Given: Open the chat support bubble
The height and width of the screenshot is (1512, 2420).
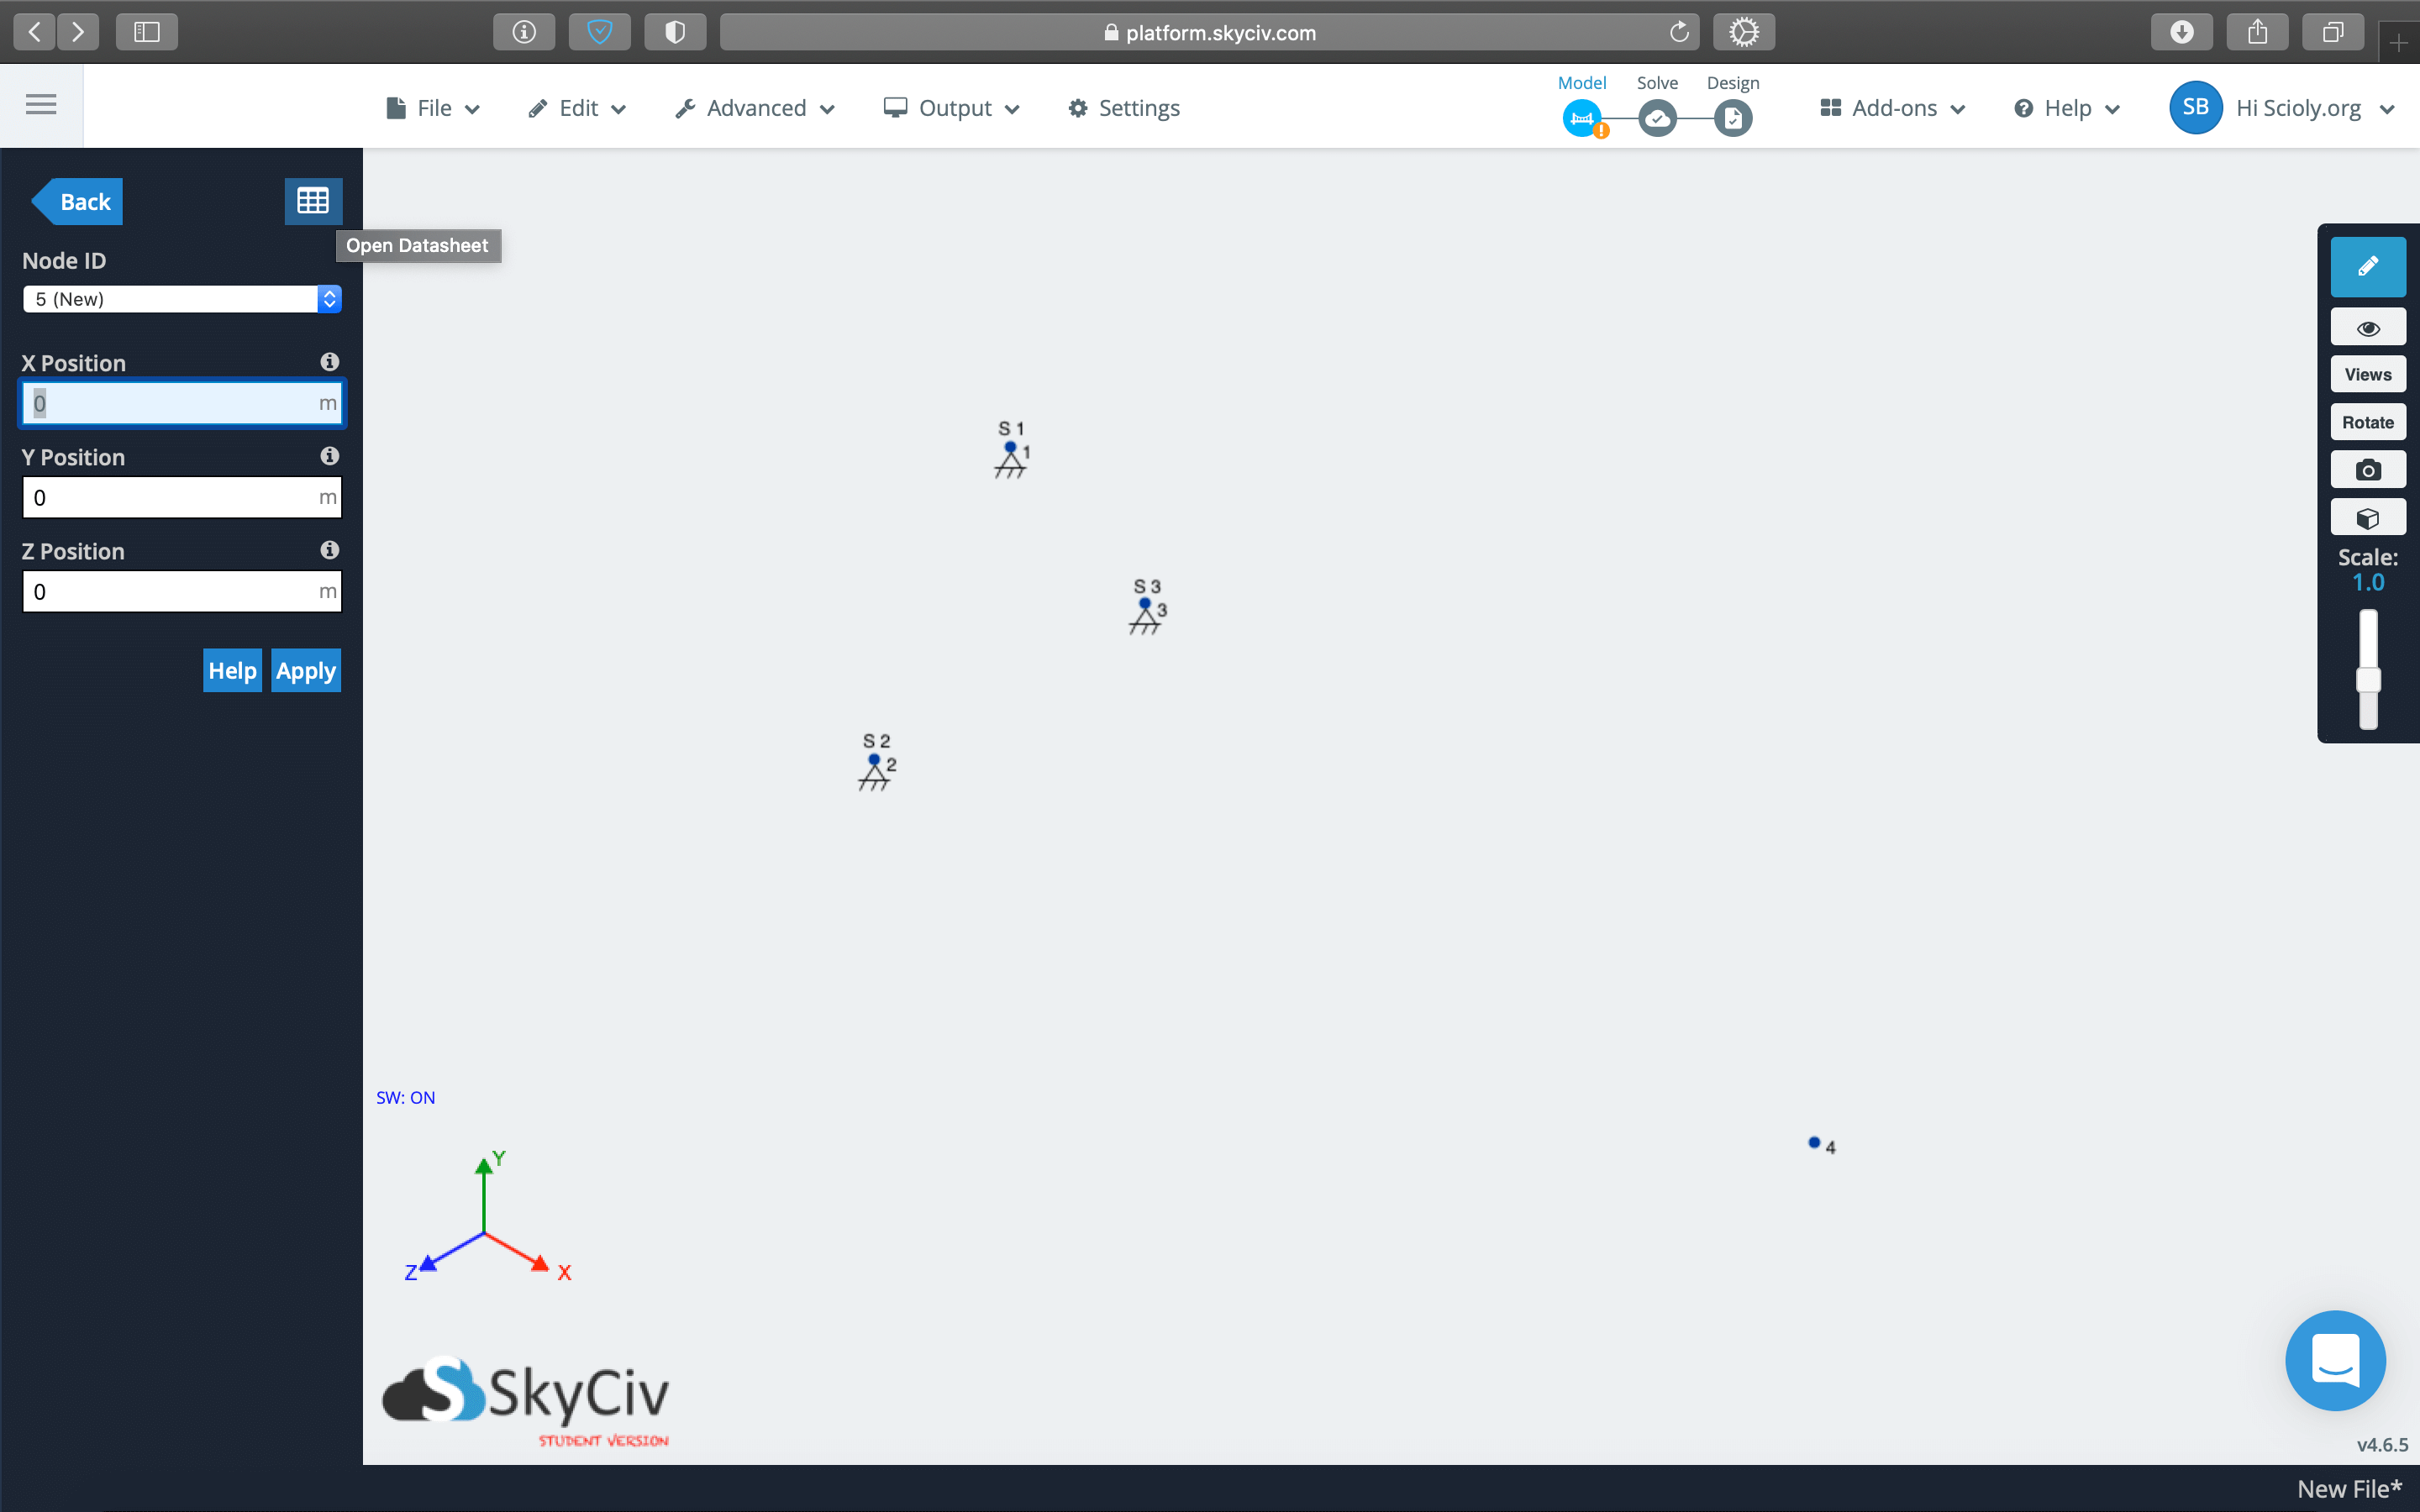Looking at the screenshot, I should pyautogui.click(x=2335, y=1360).
